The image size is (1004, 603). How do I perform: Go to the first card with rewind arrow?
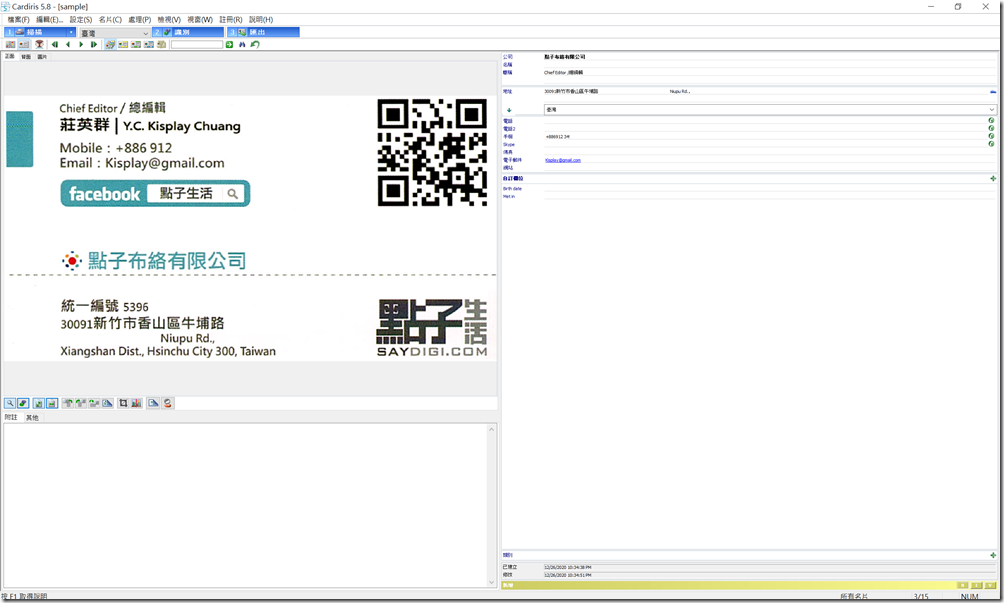click(x=54, y=44)
